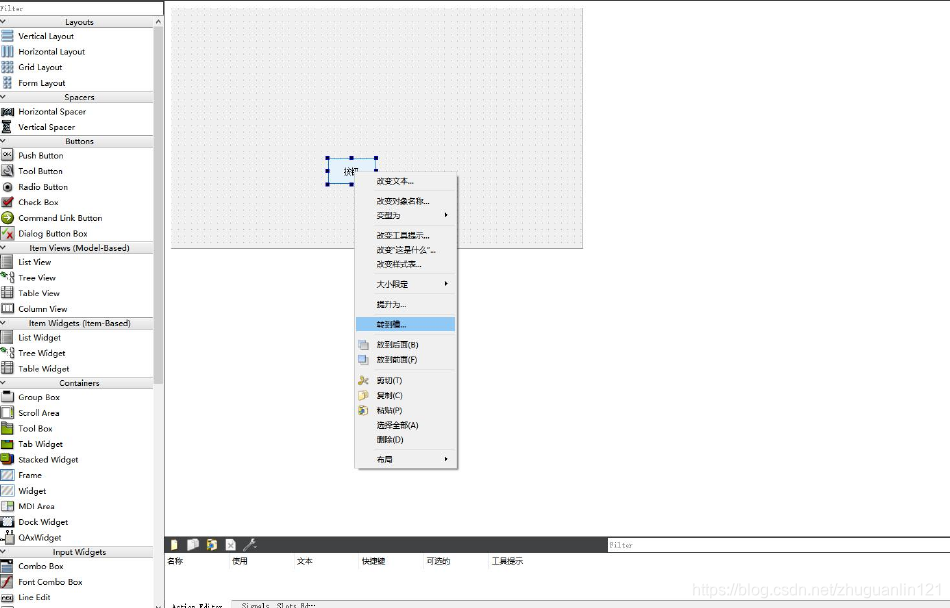Choose 放到后面(B) in context menu
This screenshot has width=950, height=608.
[x=405, y=345]
